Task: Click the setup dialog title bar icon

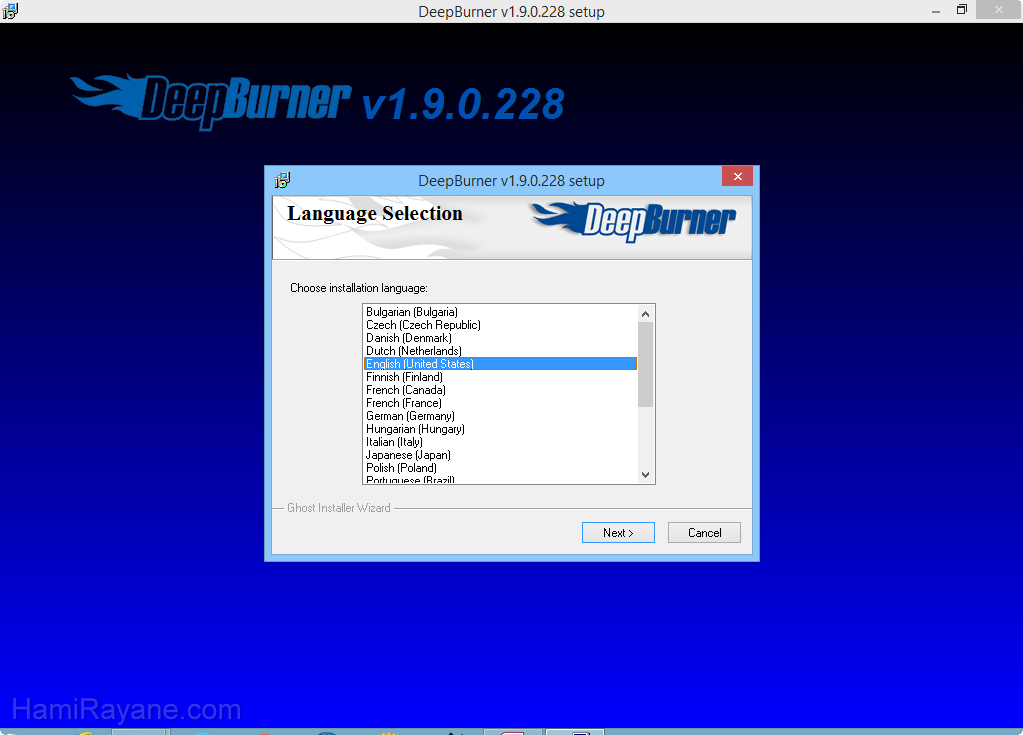Action: (282, 180)
